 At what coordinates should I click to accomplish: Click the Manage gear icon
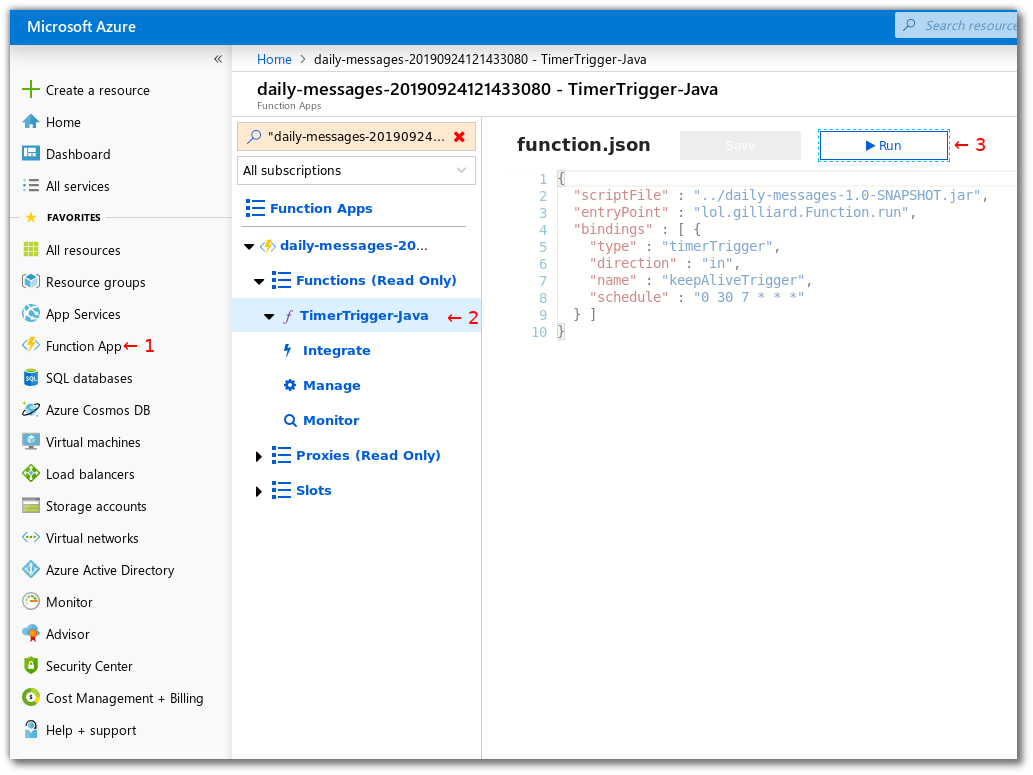289,386
